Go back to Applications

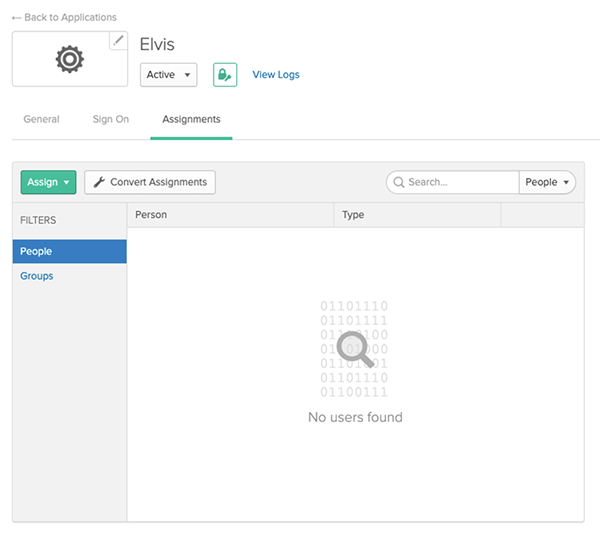pyautogui.click(x=64, y=18)
